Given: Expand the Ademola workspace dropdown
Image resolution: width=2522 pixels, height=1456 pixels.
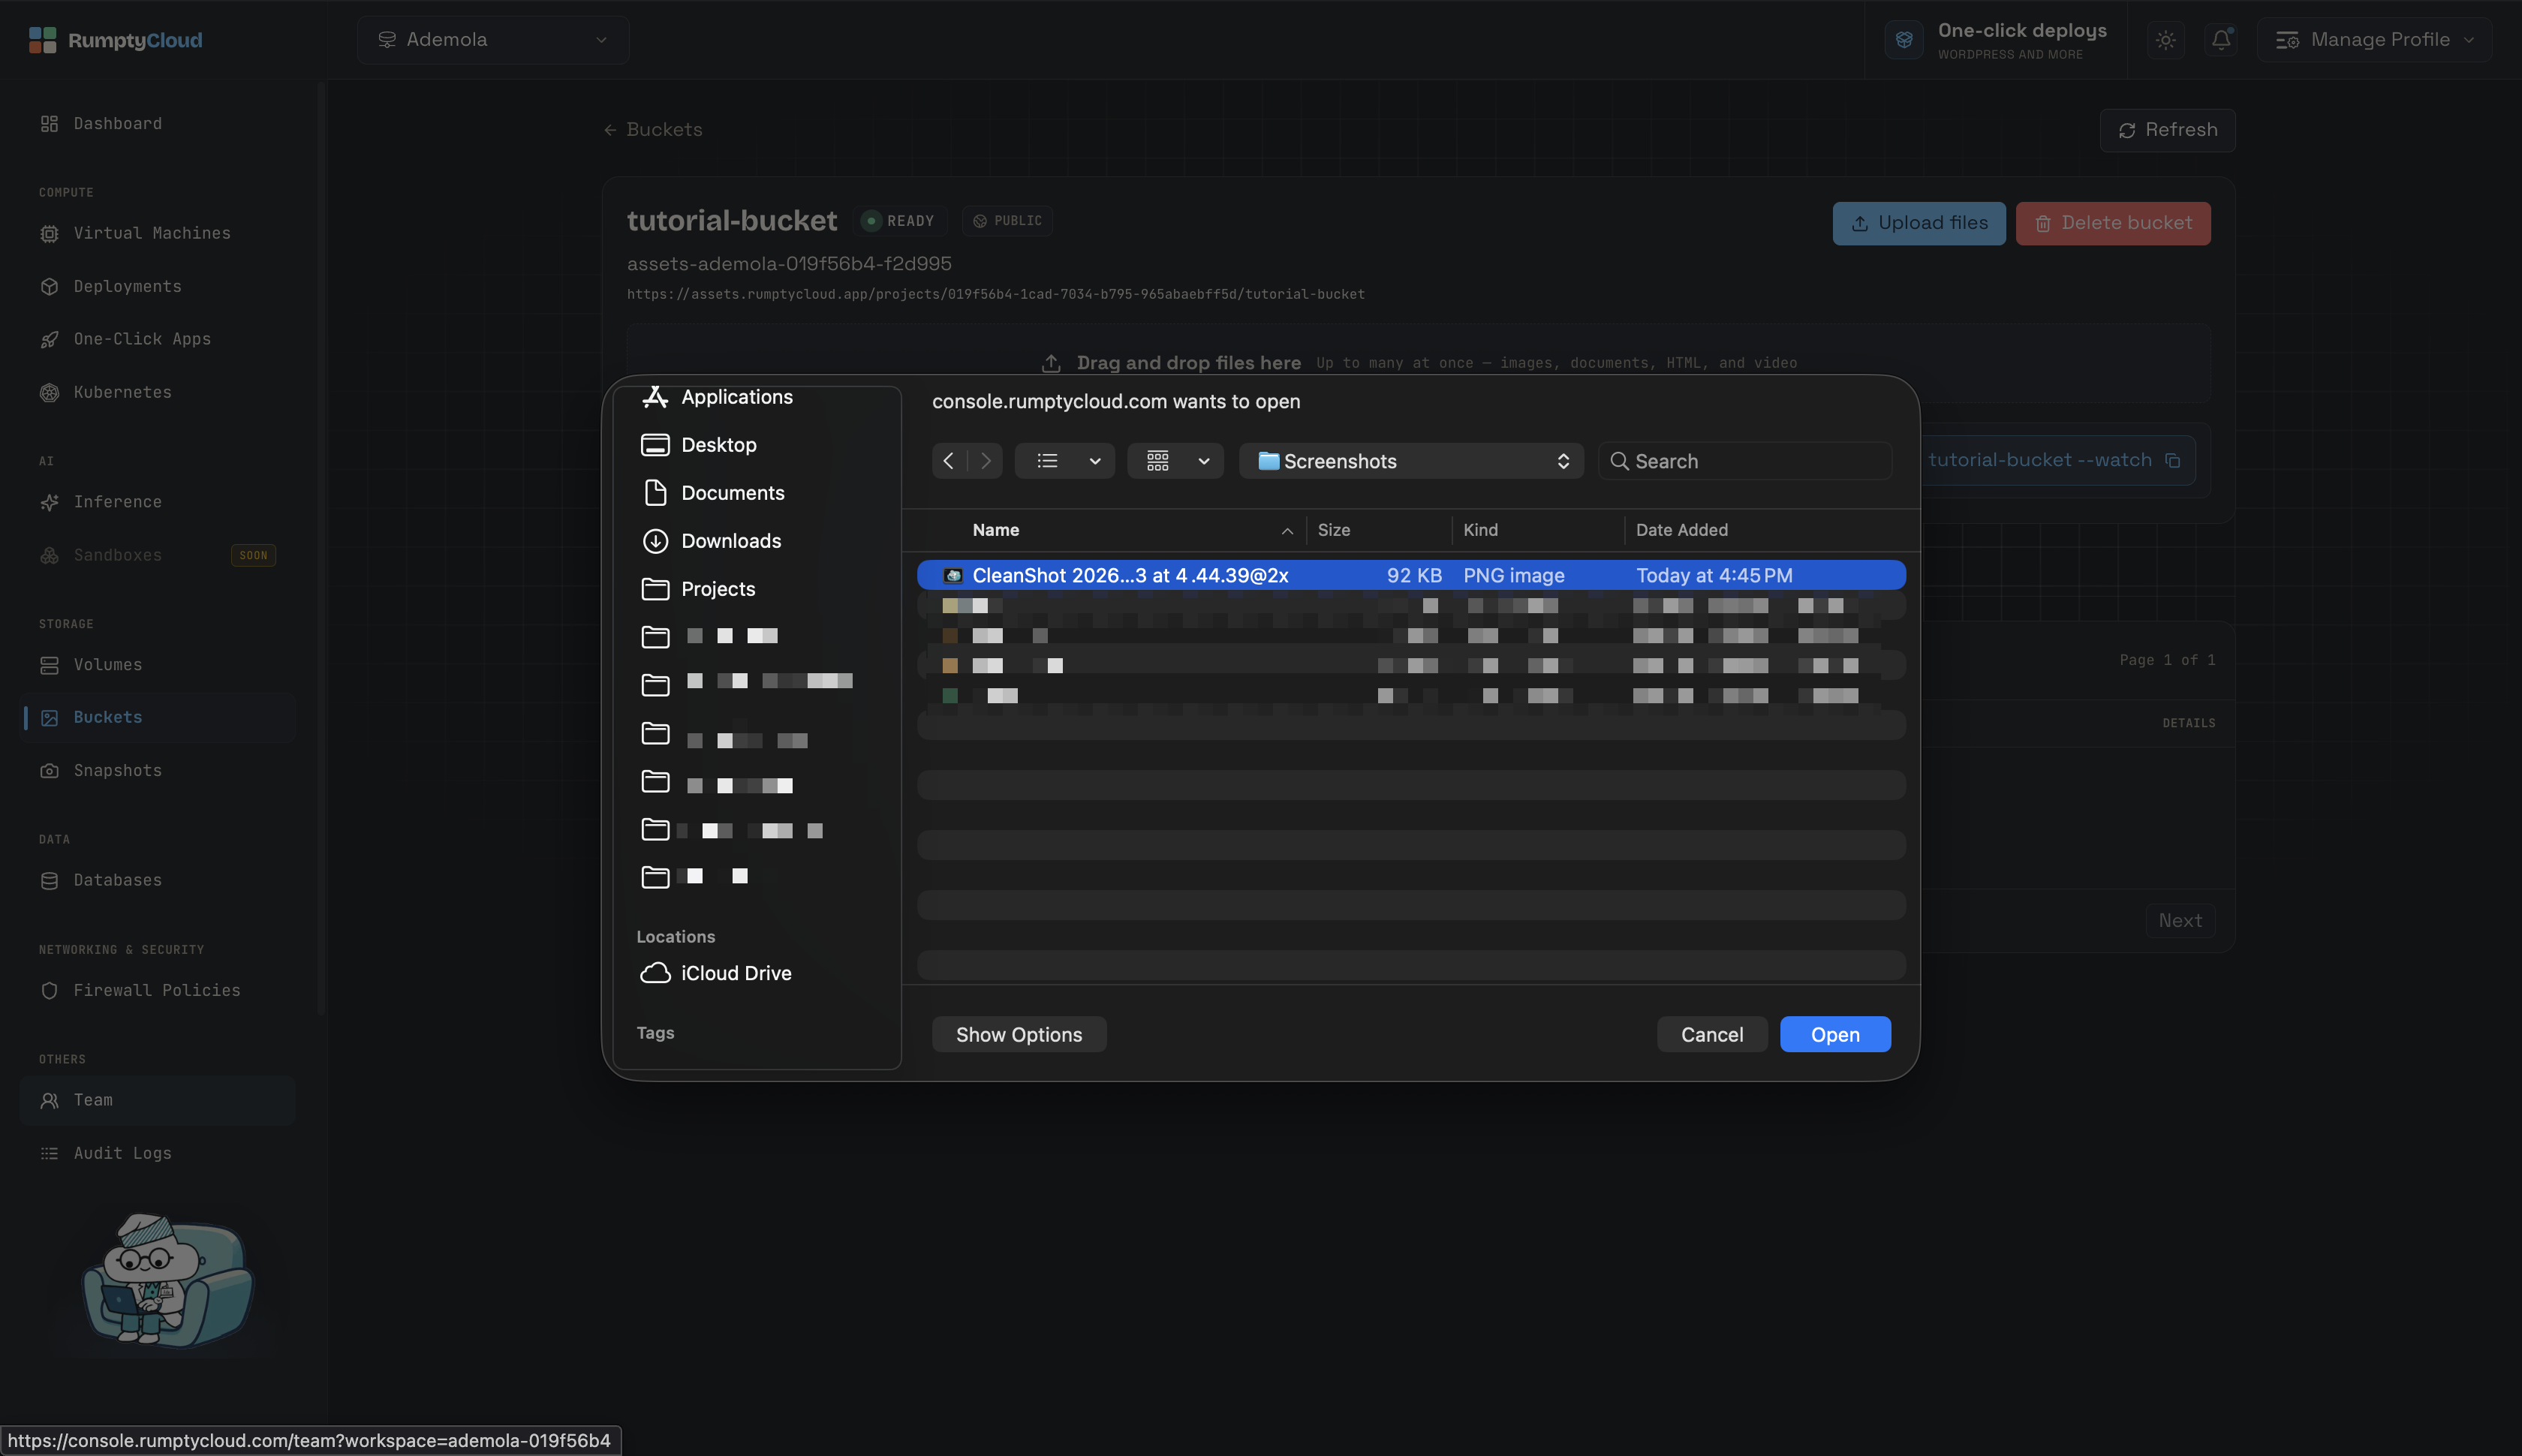Looking at the screenshot, I should click(493, 40).
